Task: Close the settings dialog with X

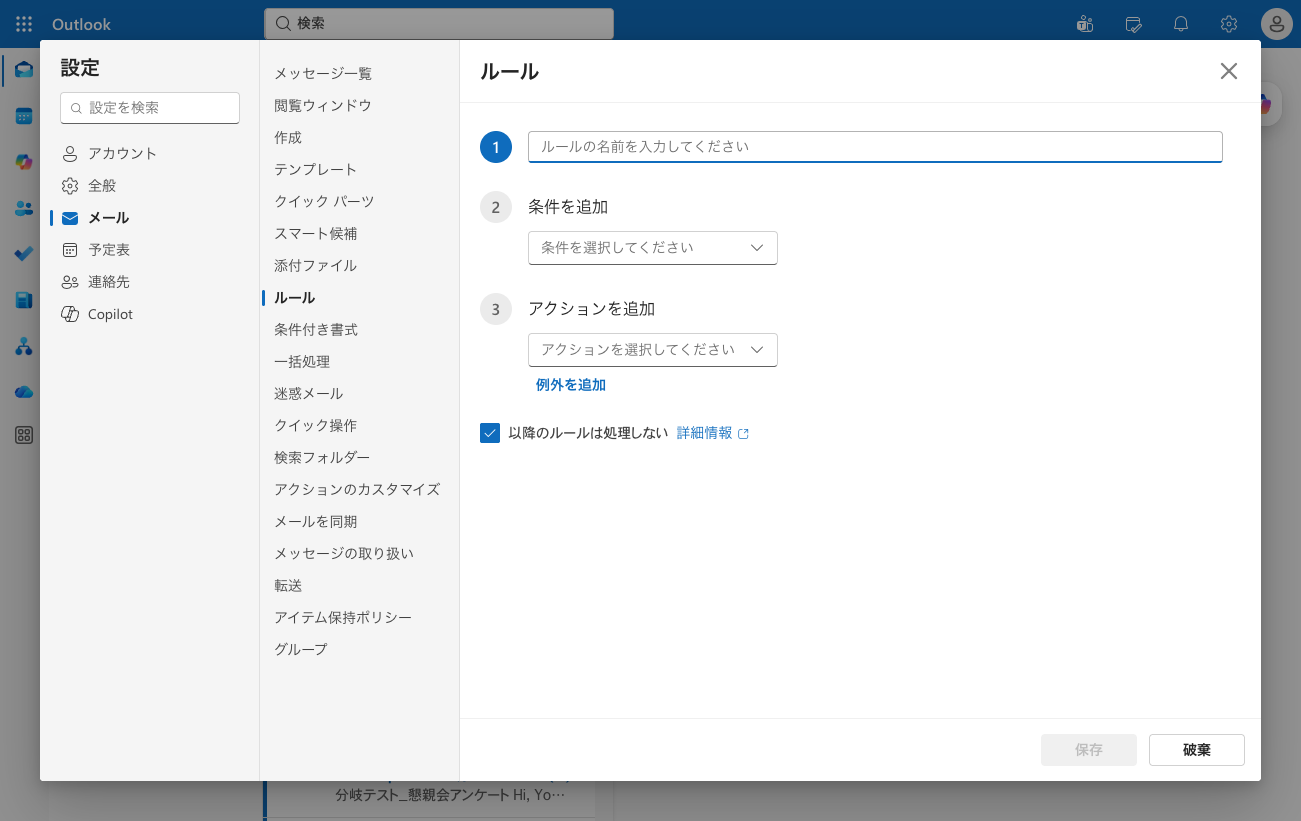Action: pos(1229,71)
